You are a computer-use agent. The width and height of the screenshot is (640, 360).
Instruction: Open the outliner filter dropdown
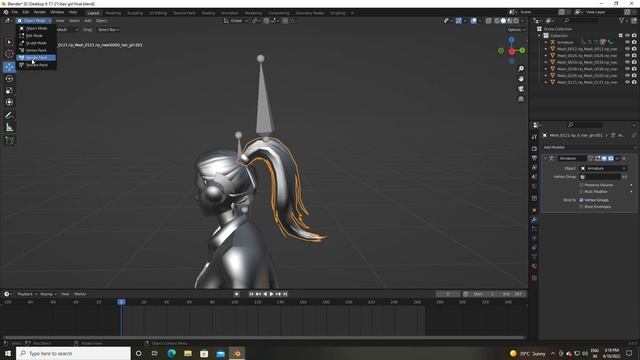pos(623,20)
